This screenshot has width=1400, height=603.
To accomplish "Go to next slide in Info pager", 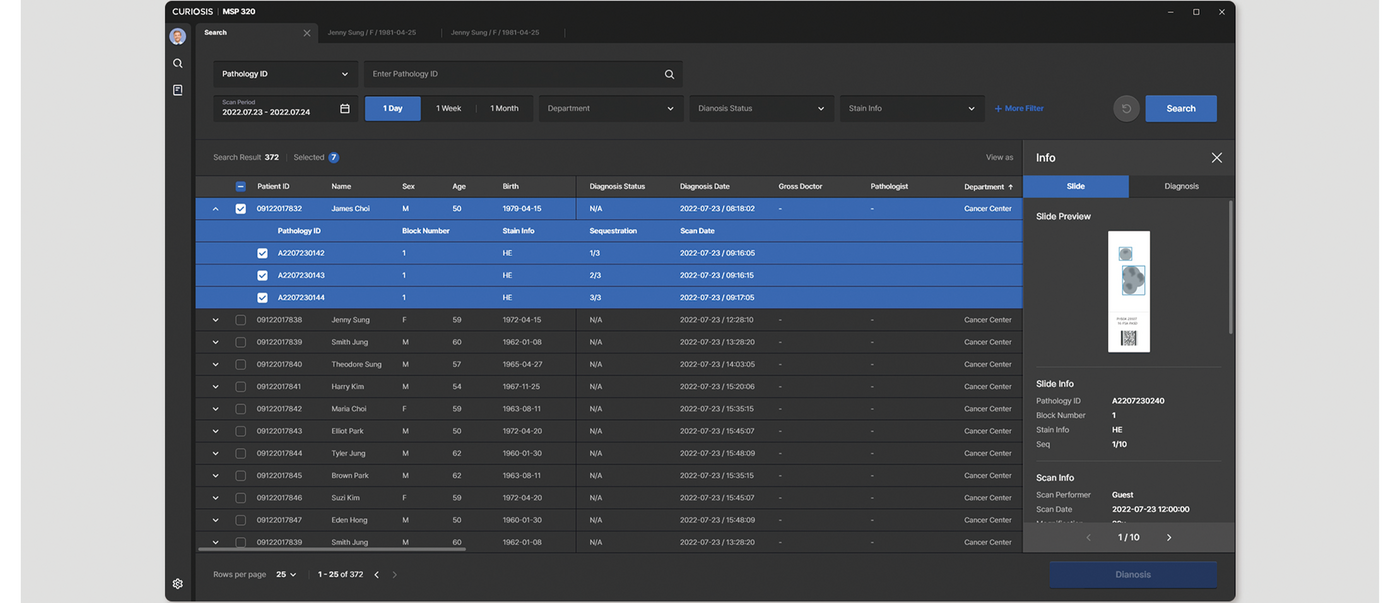I will (x=1169, y=538).
